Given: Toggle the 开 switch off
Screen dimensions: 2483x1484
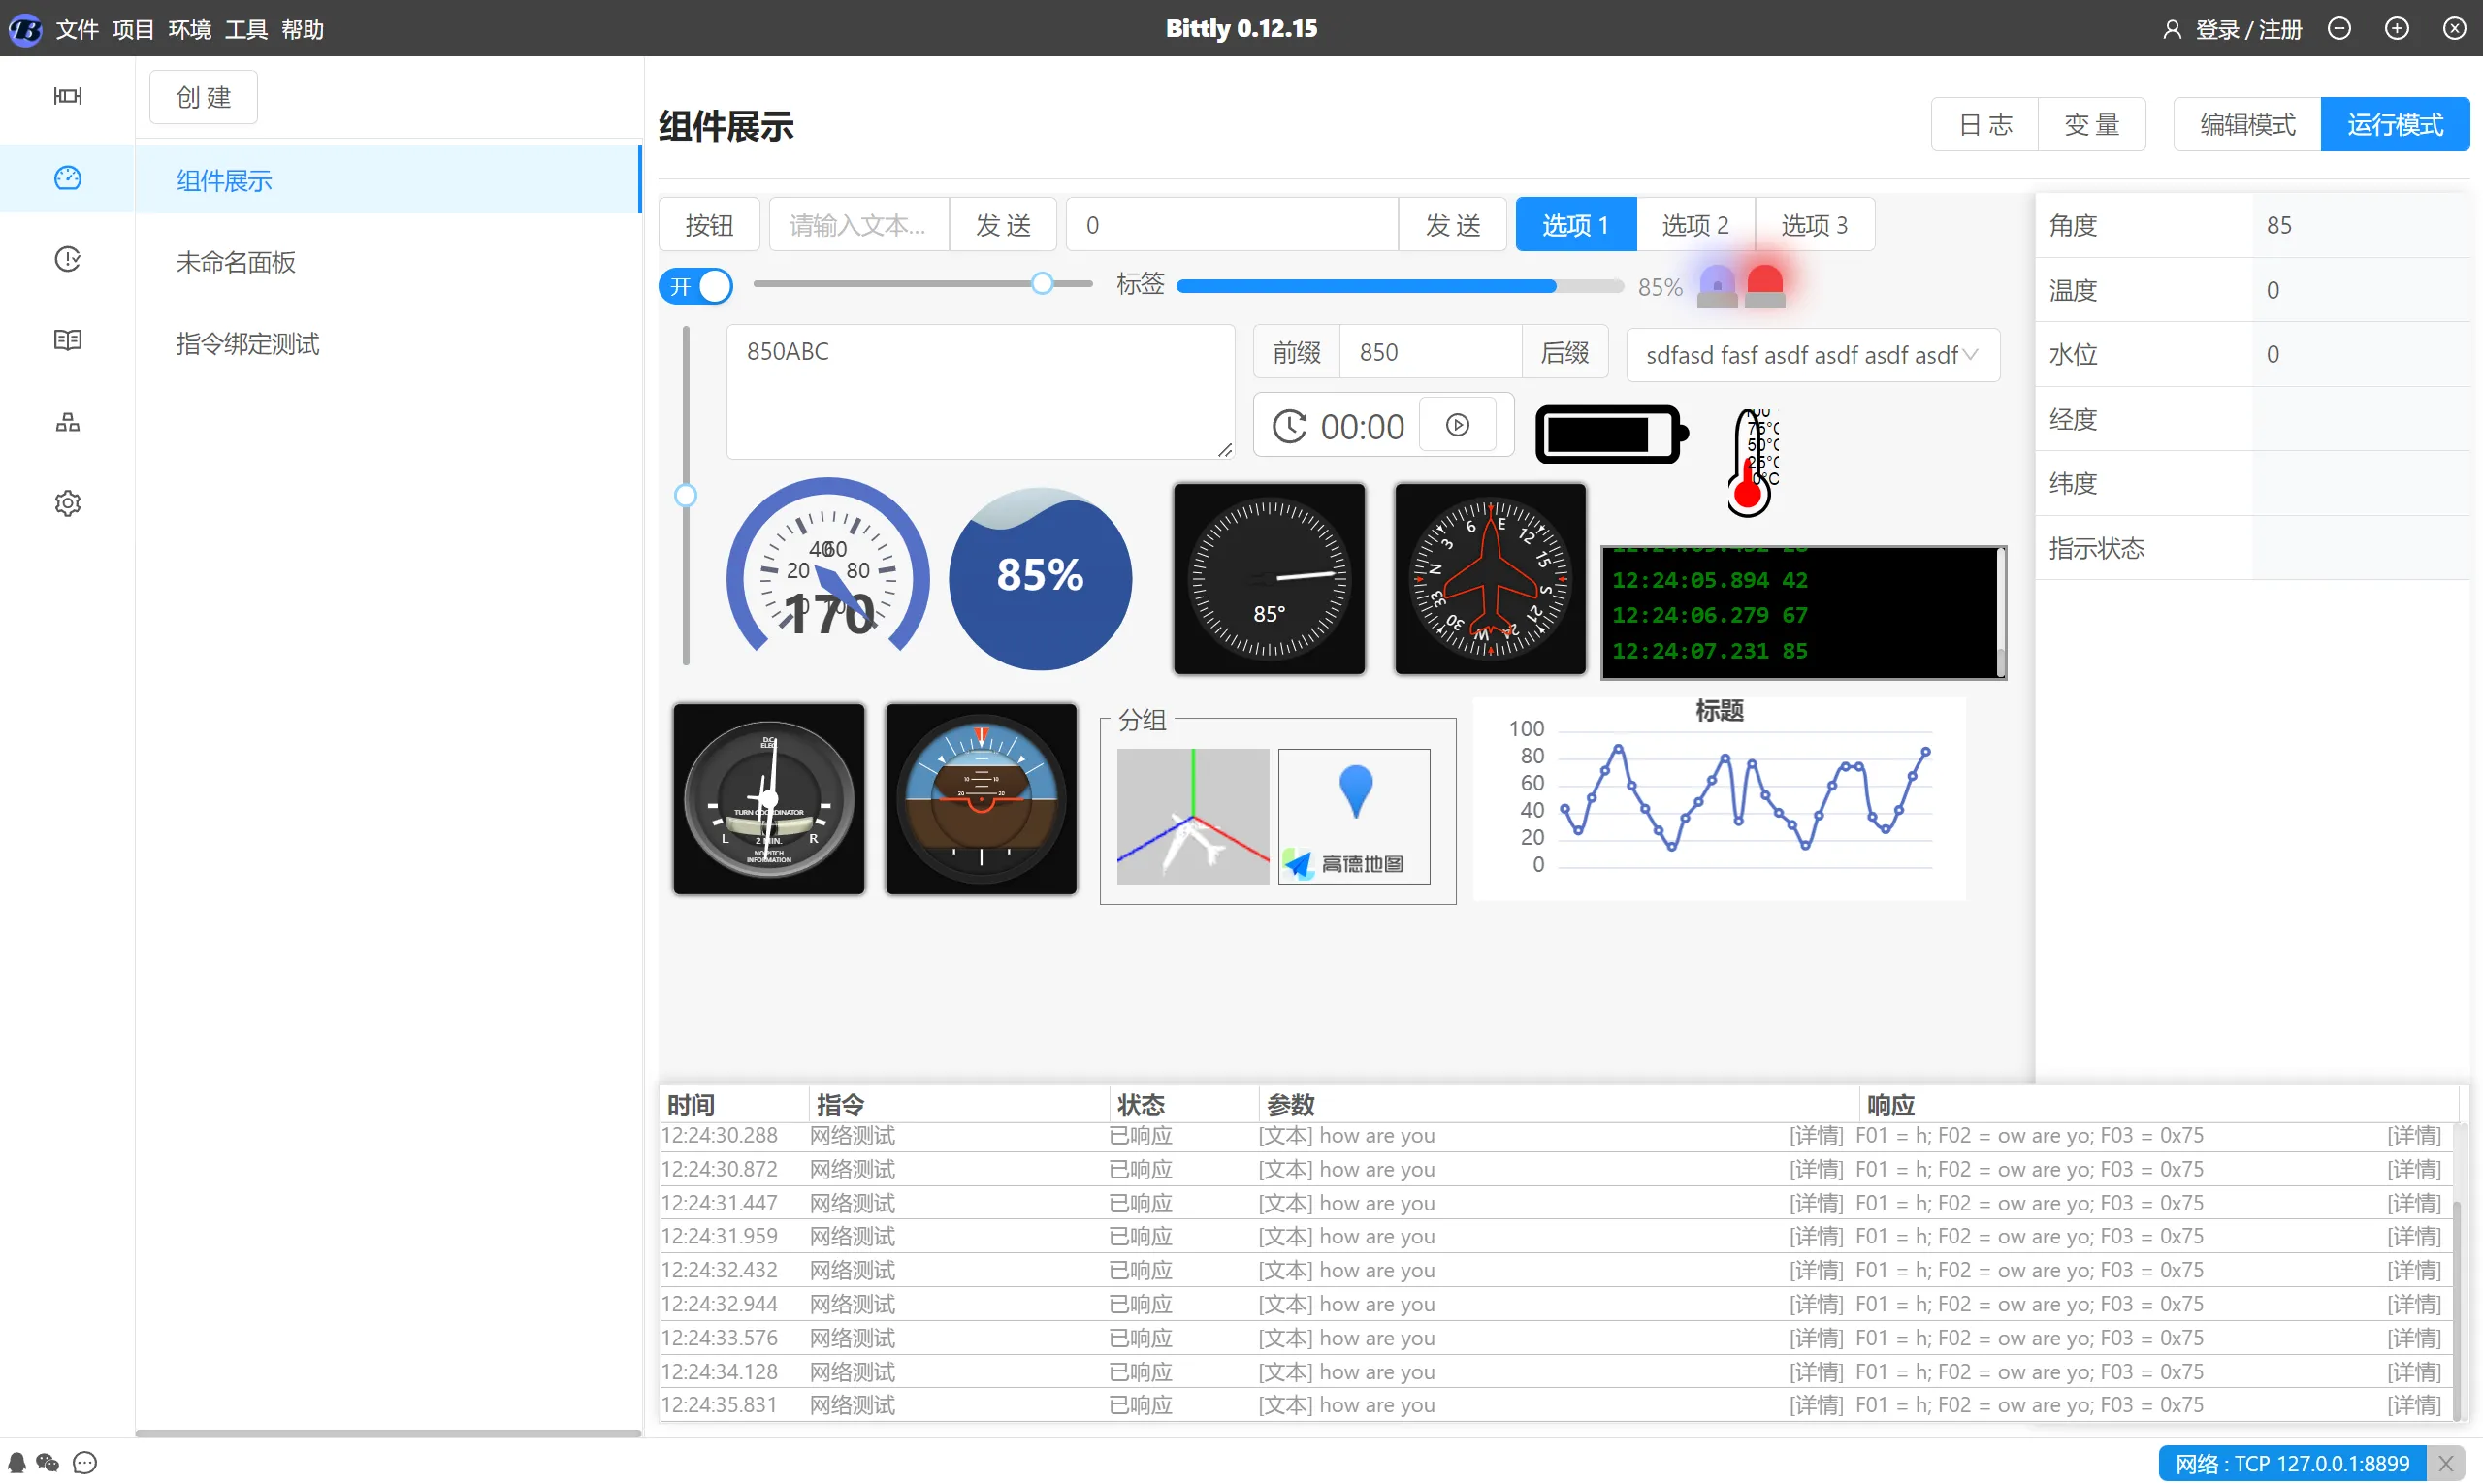Looking at the screenshot, I should click(x=696, y=286).
